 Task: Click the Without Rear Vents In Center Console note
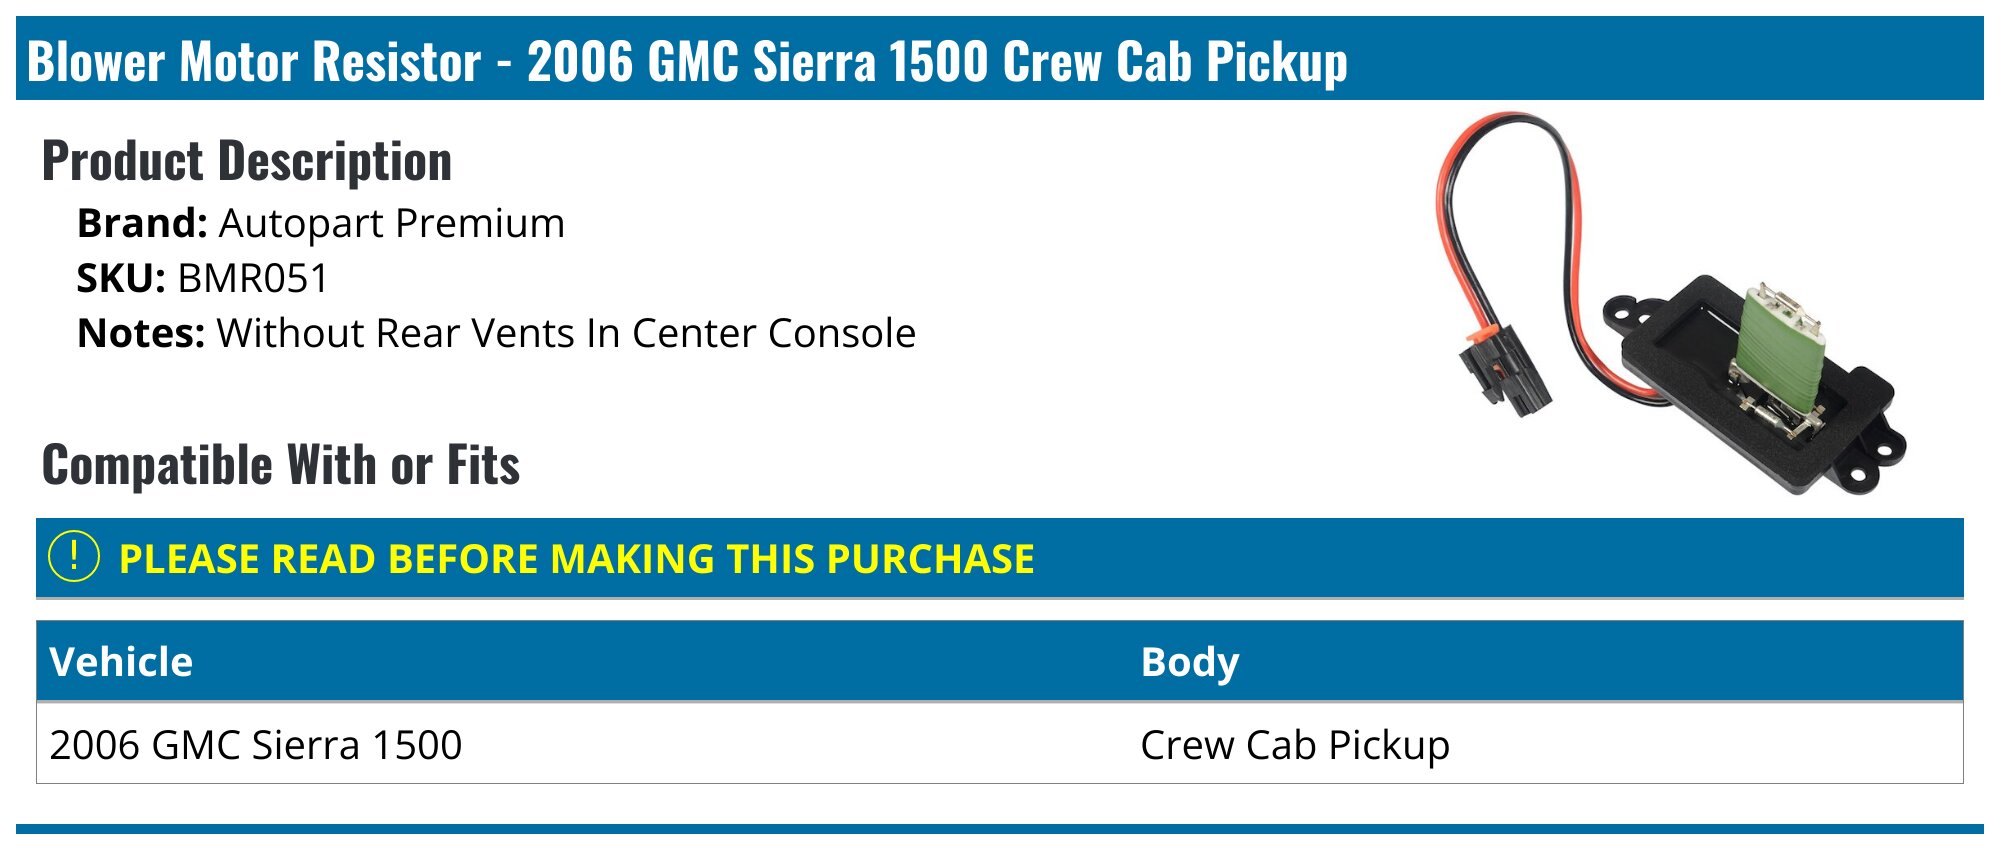click(x=565, y=334)
